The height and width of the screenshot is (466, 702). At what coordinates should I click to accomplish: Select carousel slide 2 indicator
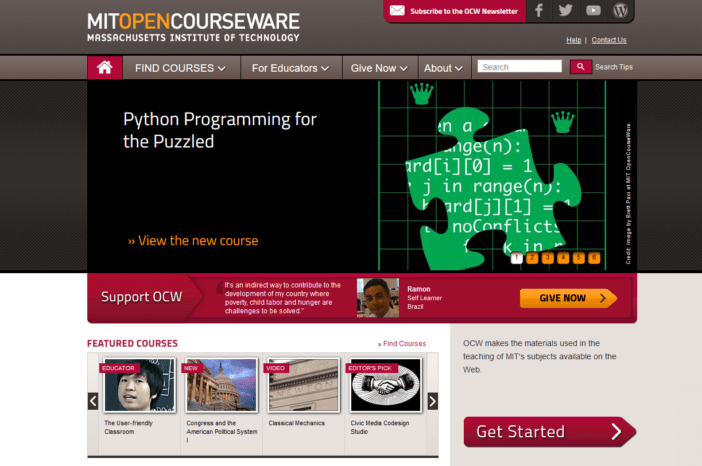point(532,258)
